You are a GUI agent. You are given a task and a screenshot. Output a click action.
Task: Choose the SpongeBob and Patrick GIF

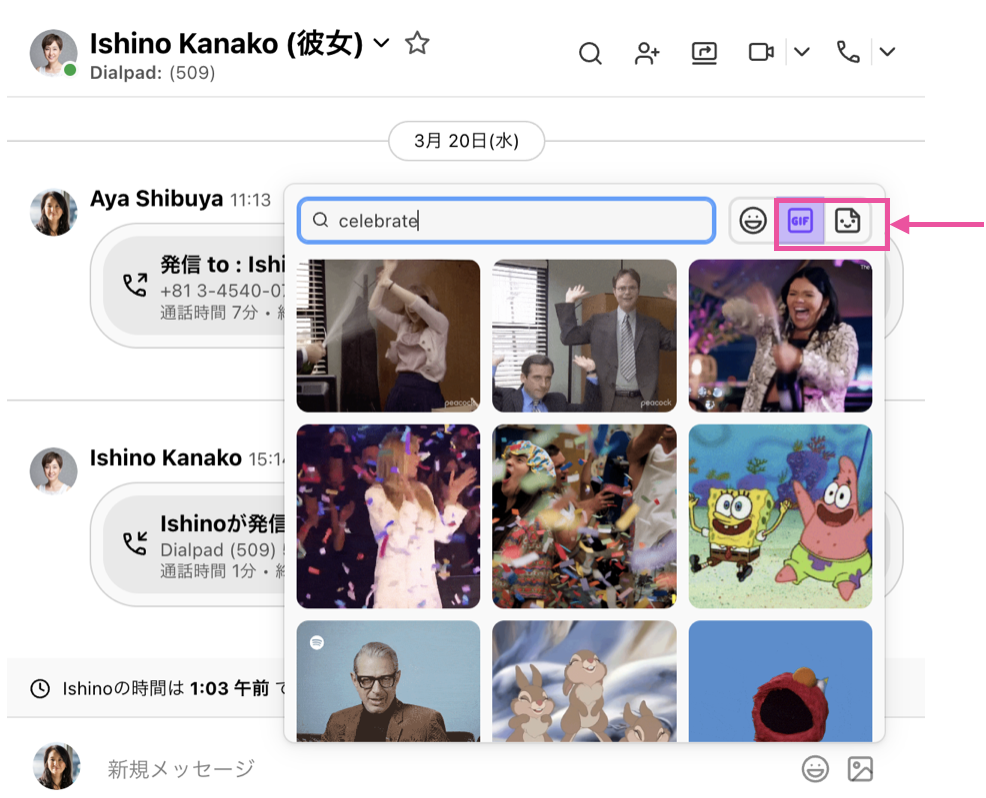[780, 516]
